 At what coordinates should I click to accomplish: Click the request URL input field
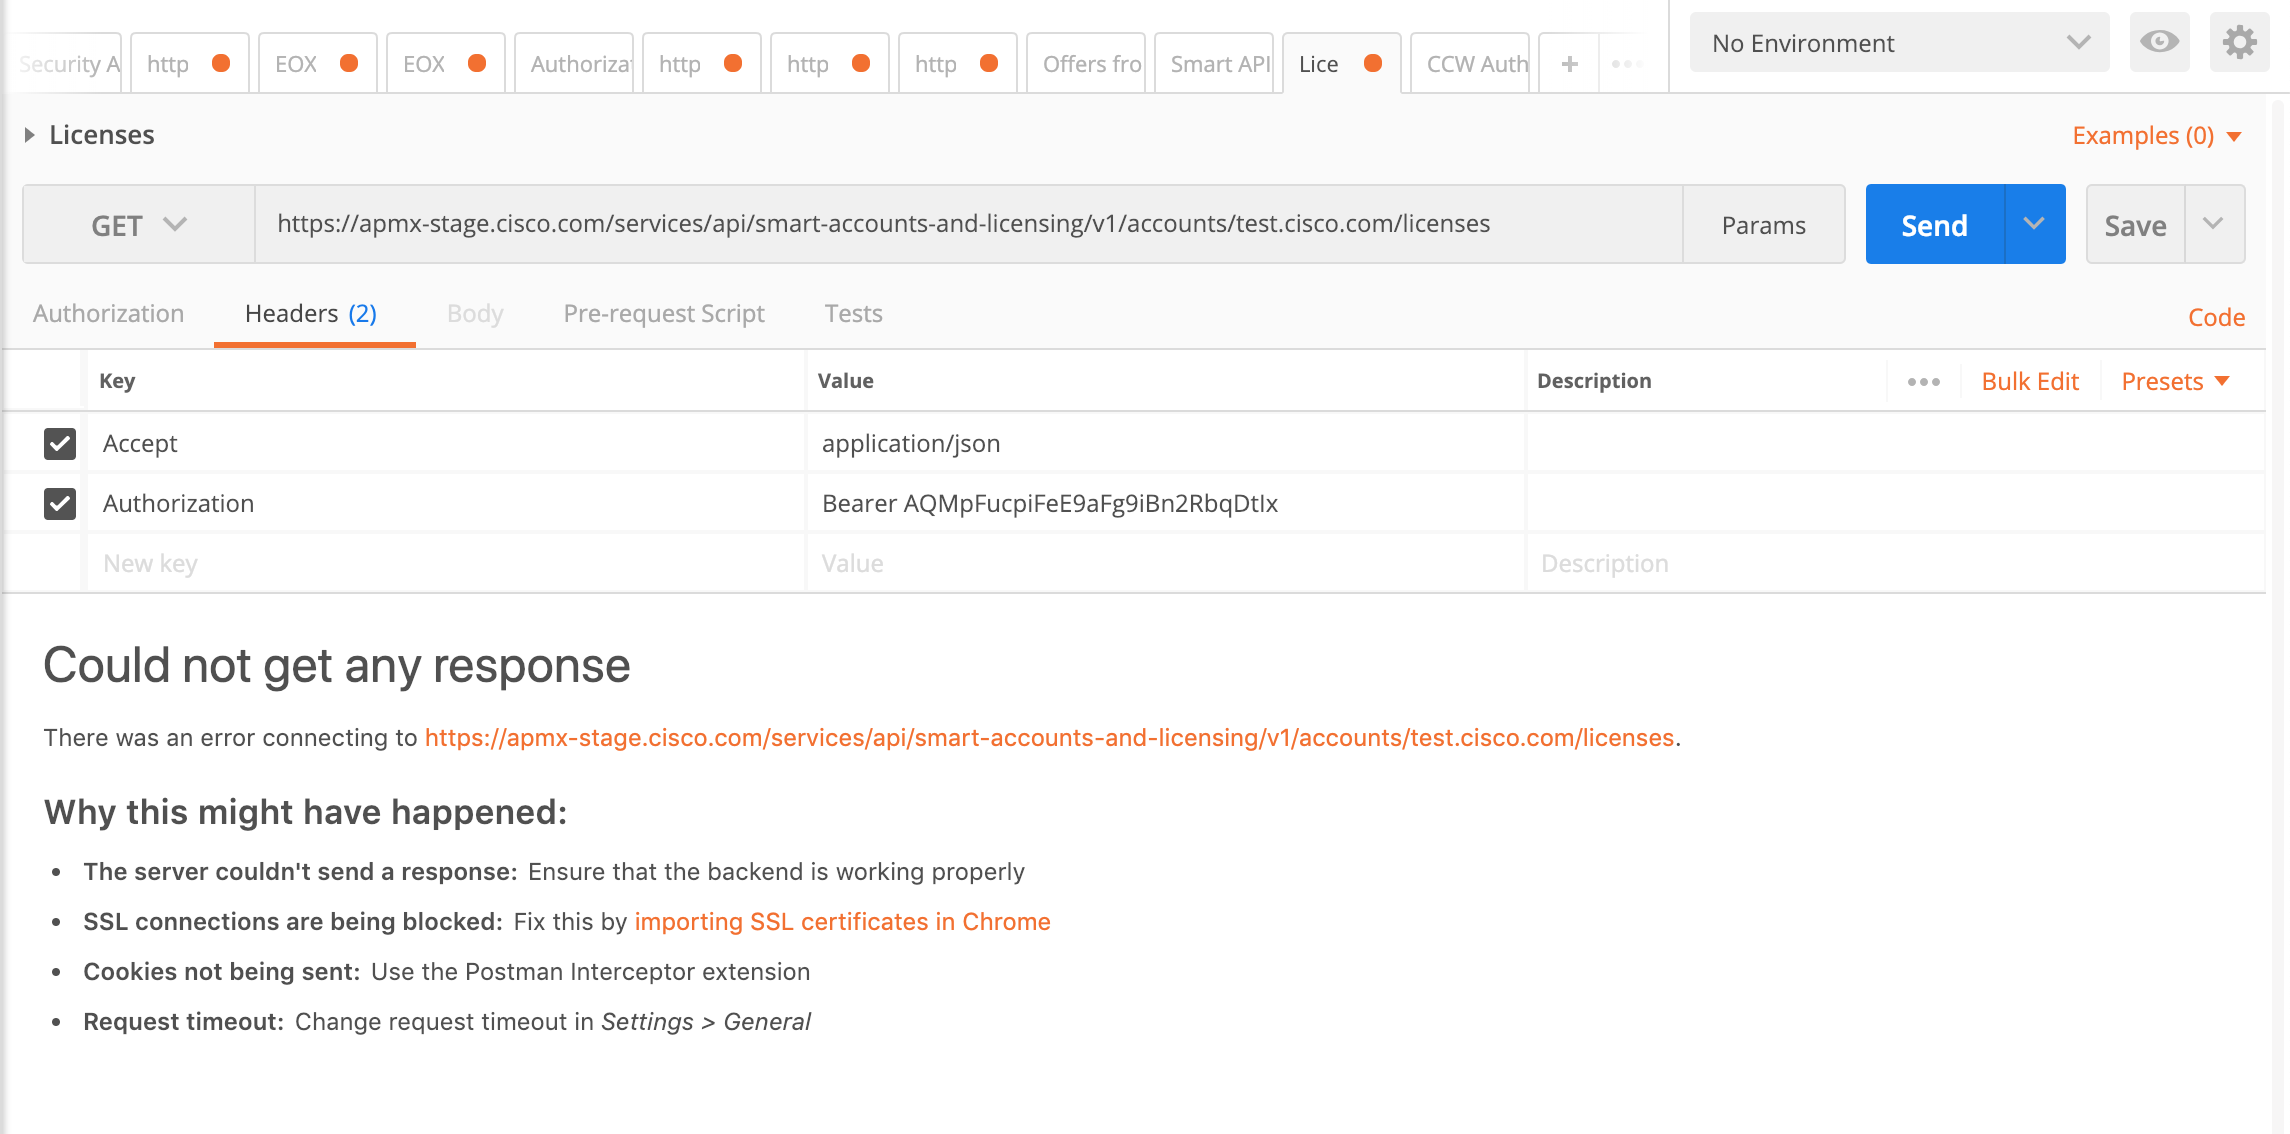[x=969, y=224]
